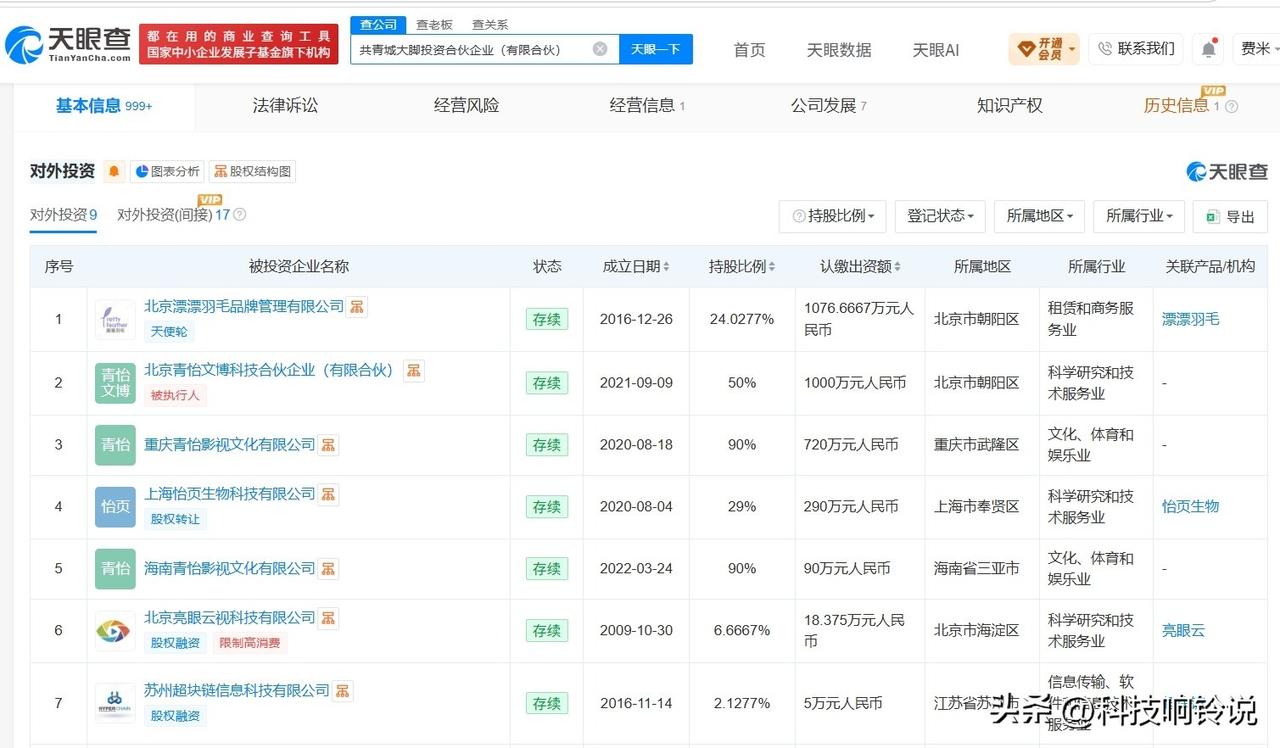Click equity structure icon next to 北京青怡文博科技合伙企业
The image size is (1280, 748).
point(413,370)
